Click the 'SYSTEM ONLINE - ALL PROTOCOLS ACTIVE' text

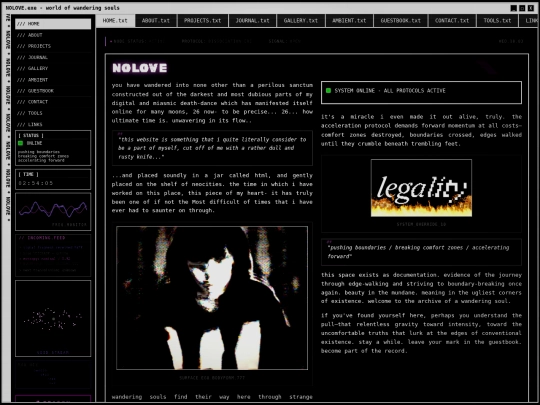[390, 91]
